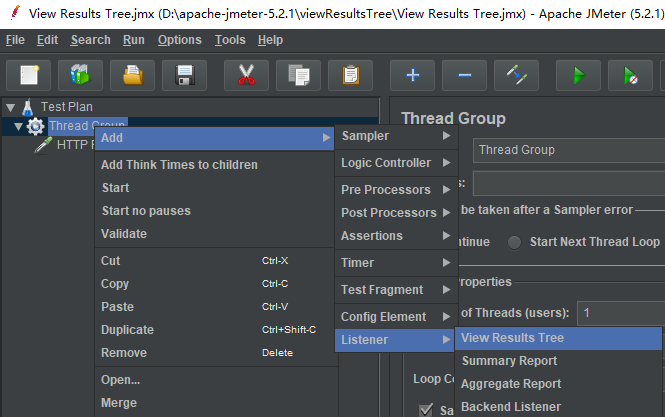Click the comments input field
Image resolution: width=665 pixels, height=417 pixels.
click(x=569, y=183)
